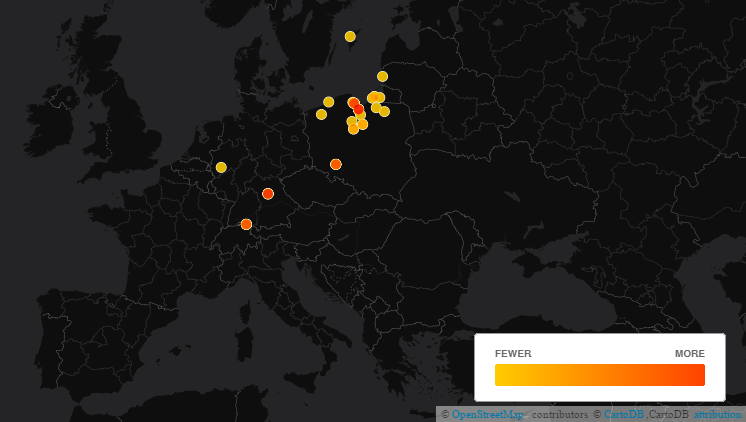Click the yellow-to-red legend gradient bar
Image resolution: width=746 pixels, height=422 pixels.
click(599, 375)
